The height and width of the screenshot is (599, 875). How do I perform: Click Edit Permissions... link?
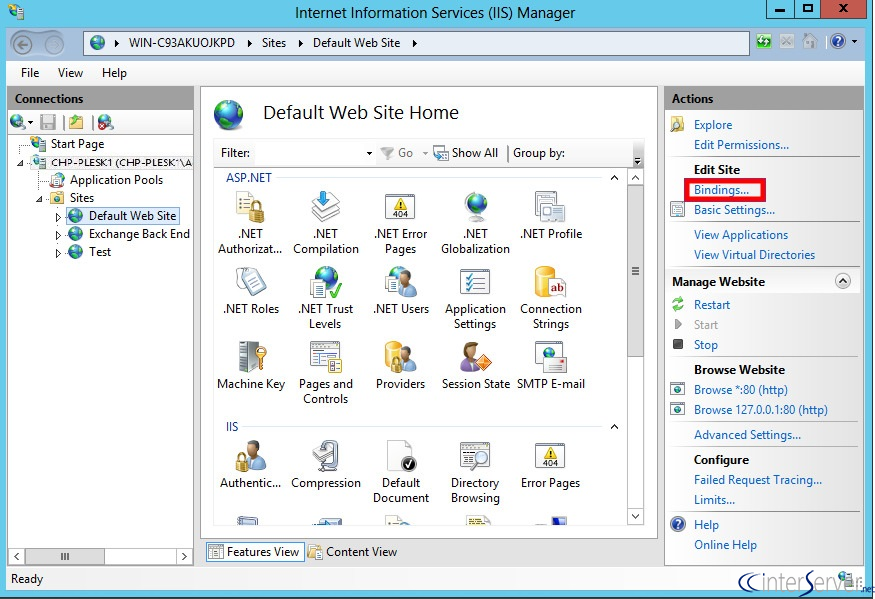[741, 145]
